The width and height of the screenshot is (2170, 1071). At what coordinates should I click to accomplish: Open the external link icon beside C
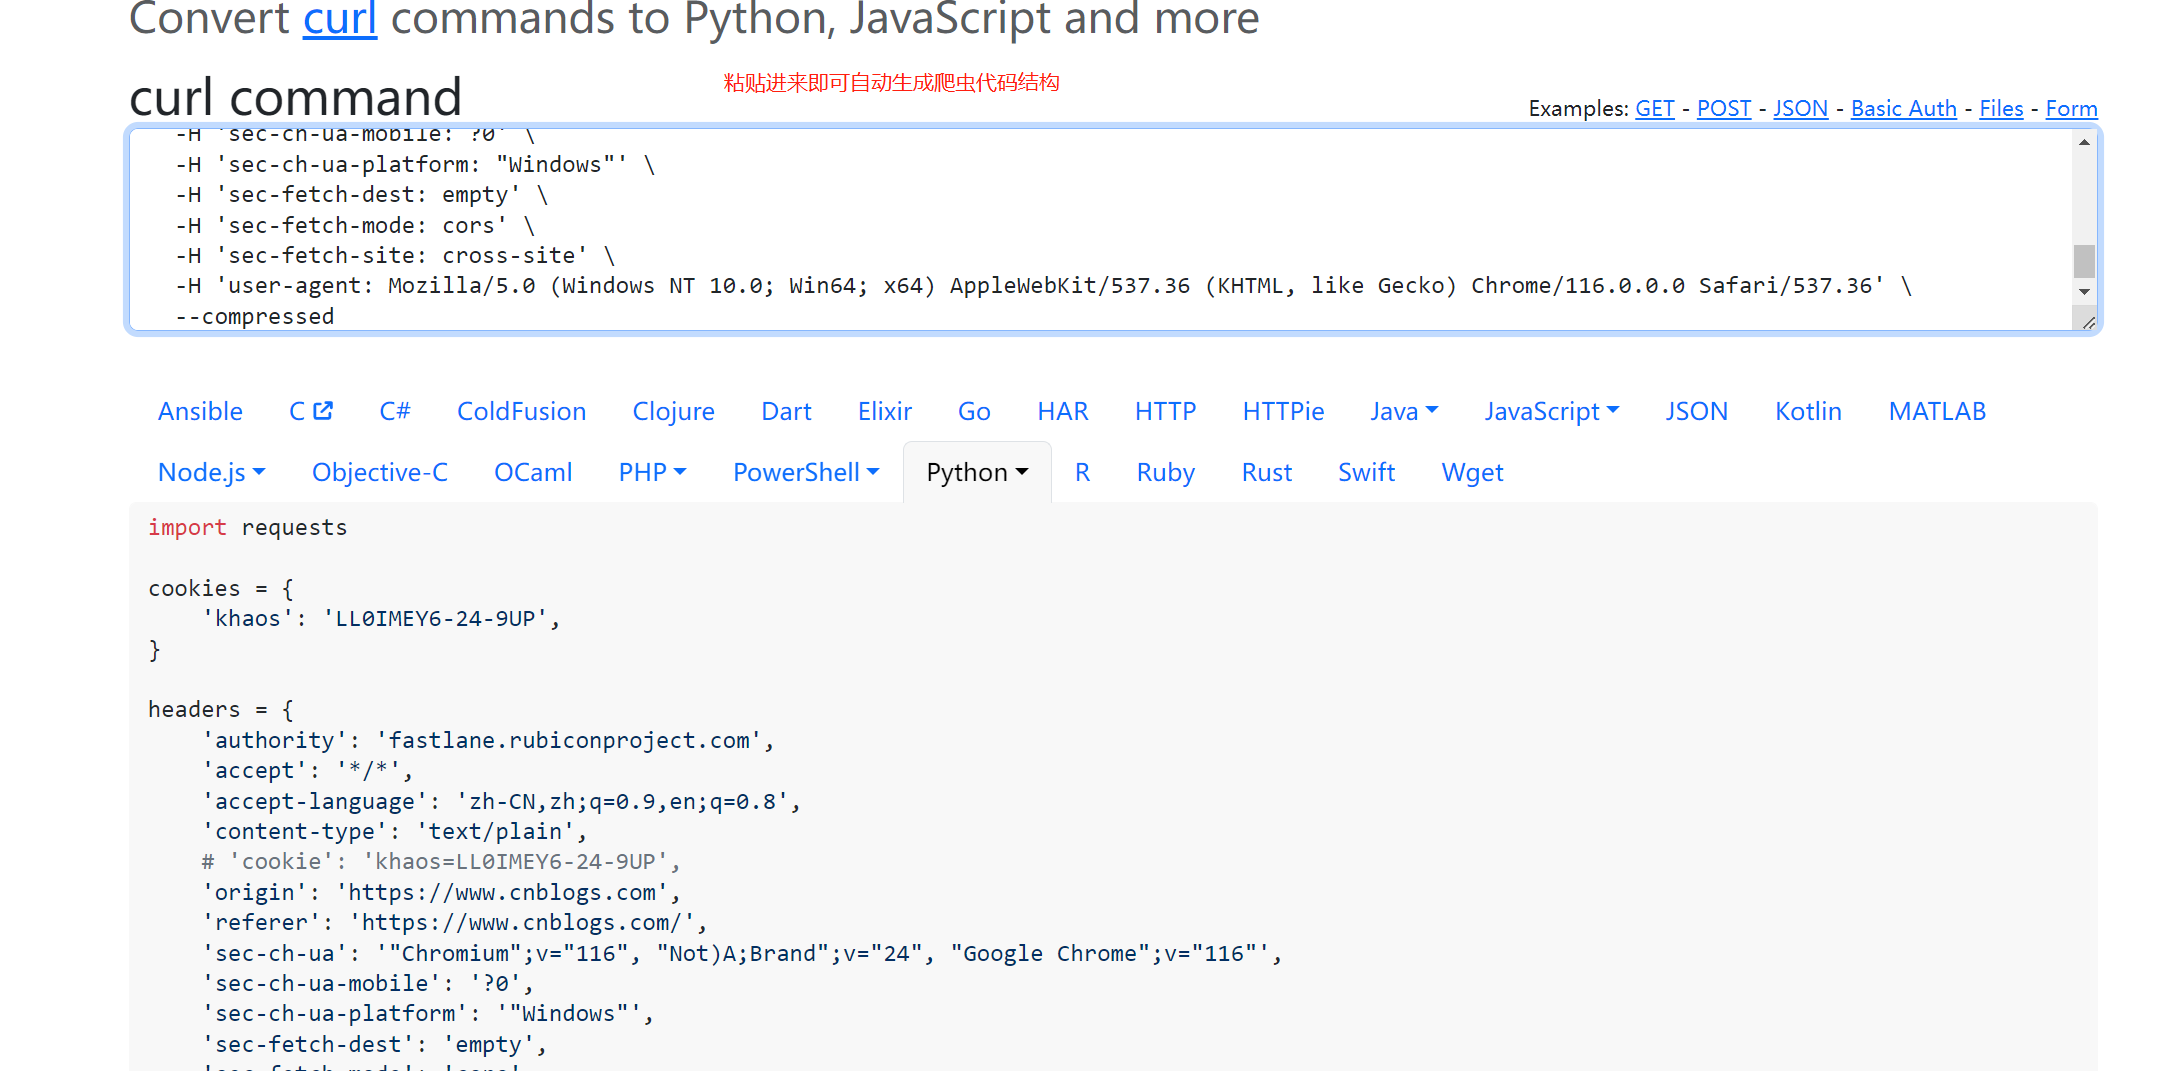click(x=322, y=411)
